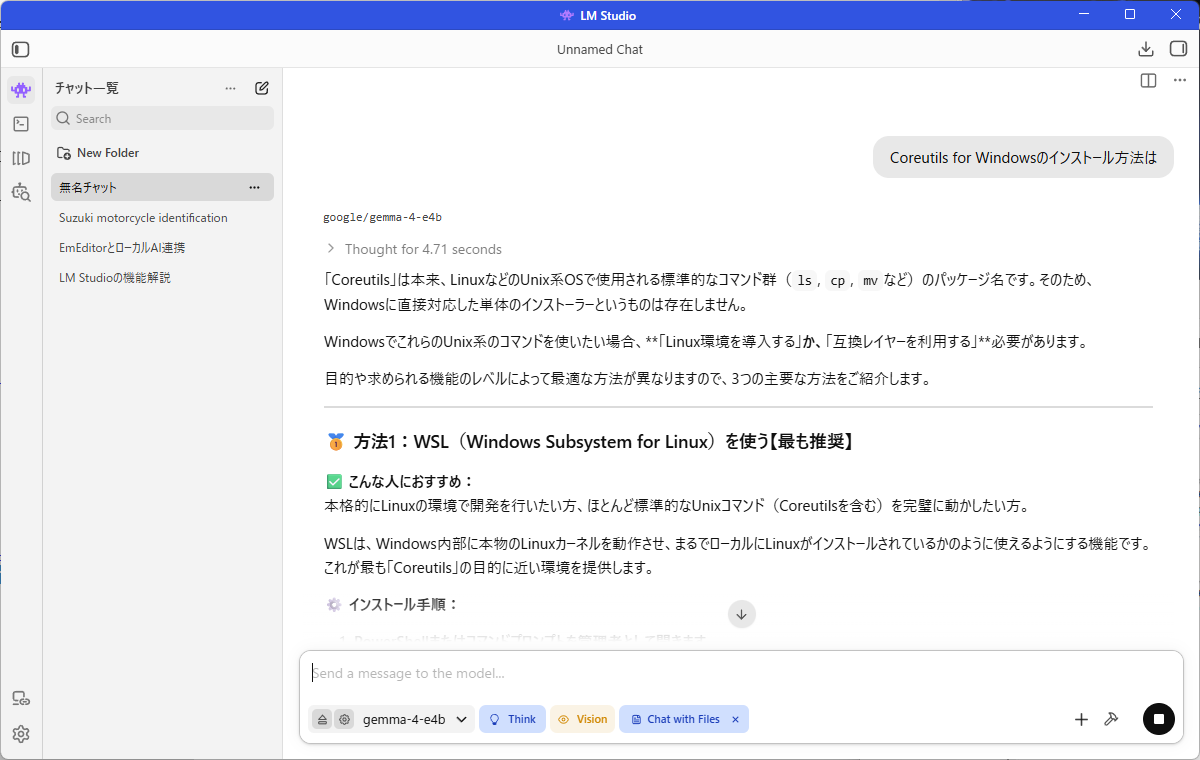Expand the Thought for 4.71 seconds section
Image resolution: width=1200 pixels, height=760 pixels.
pyautogui.click(x=414, y=249)
